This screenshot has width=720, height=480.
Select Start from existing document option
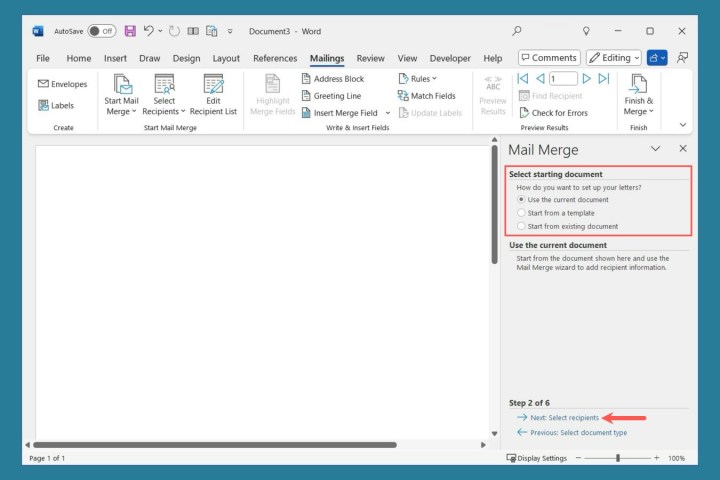[x=521, y=226]
